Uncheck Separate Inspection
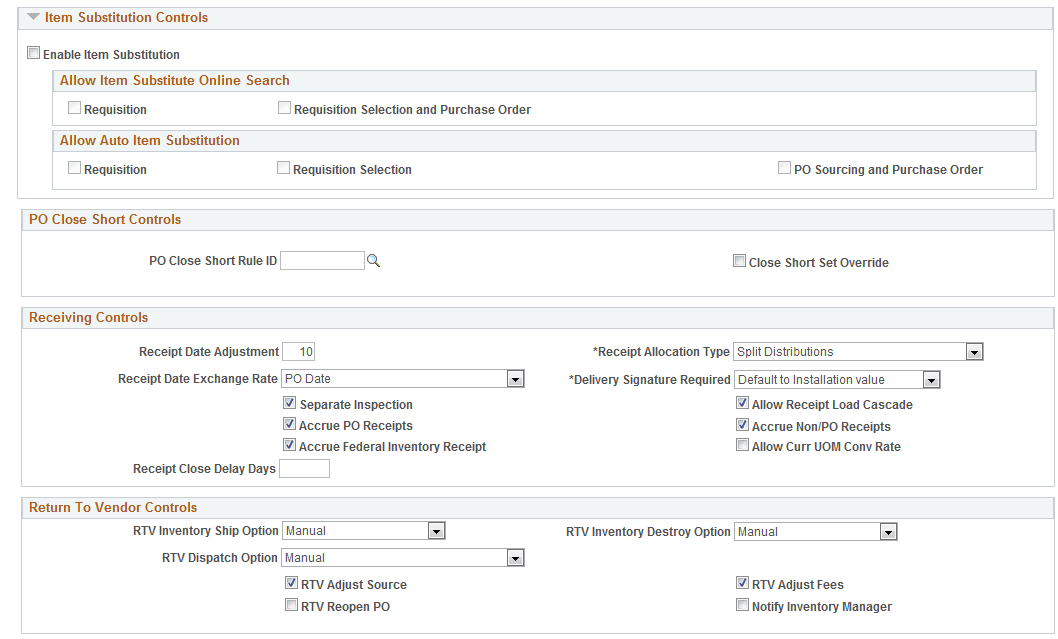Screen dimensions: 1058x639 289,403
